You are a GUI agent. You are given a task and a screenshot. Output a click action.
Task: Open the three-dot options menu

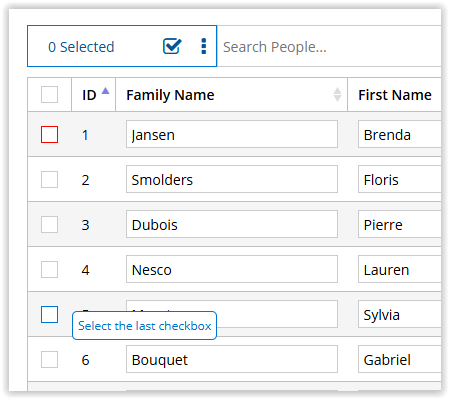(204, 46)
